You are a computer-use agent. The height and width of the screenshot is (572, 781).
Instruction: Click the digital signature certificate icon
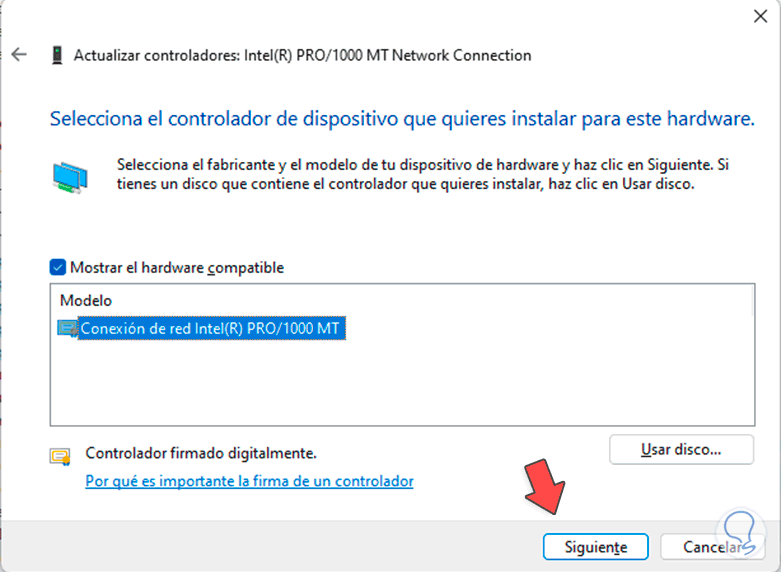[x=60, y=456]
